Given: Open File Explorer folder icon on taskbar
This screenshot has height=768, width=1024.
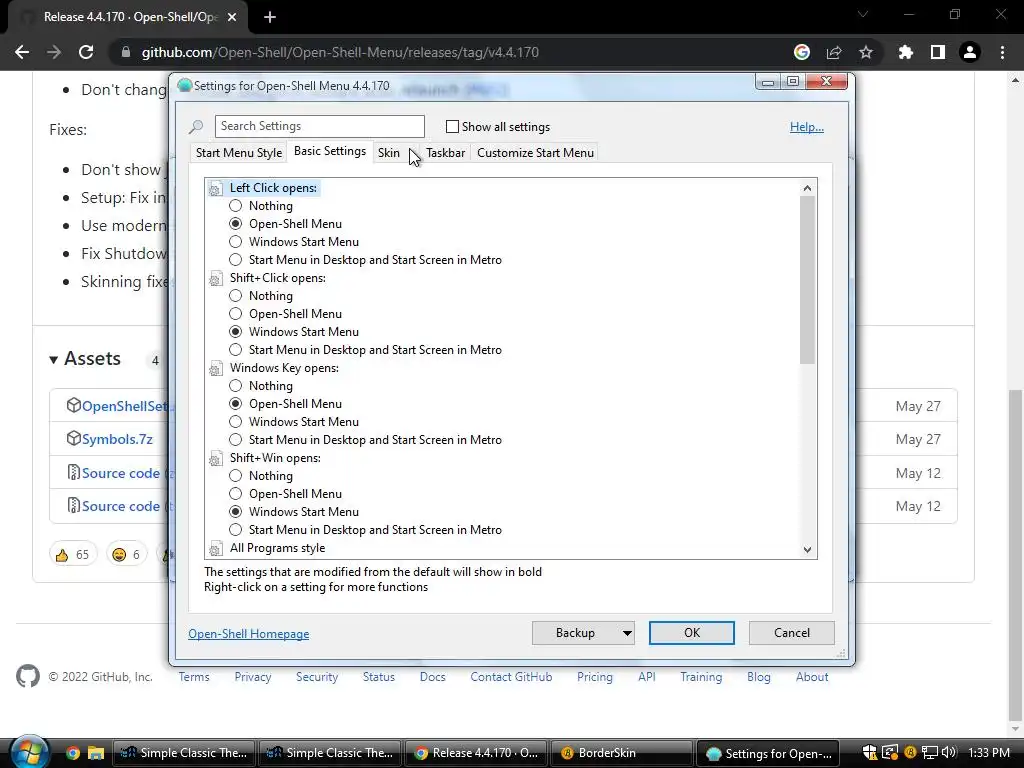Looking at the screenshot, I should (96, 753).
